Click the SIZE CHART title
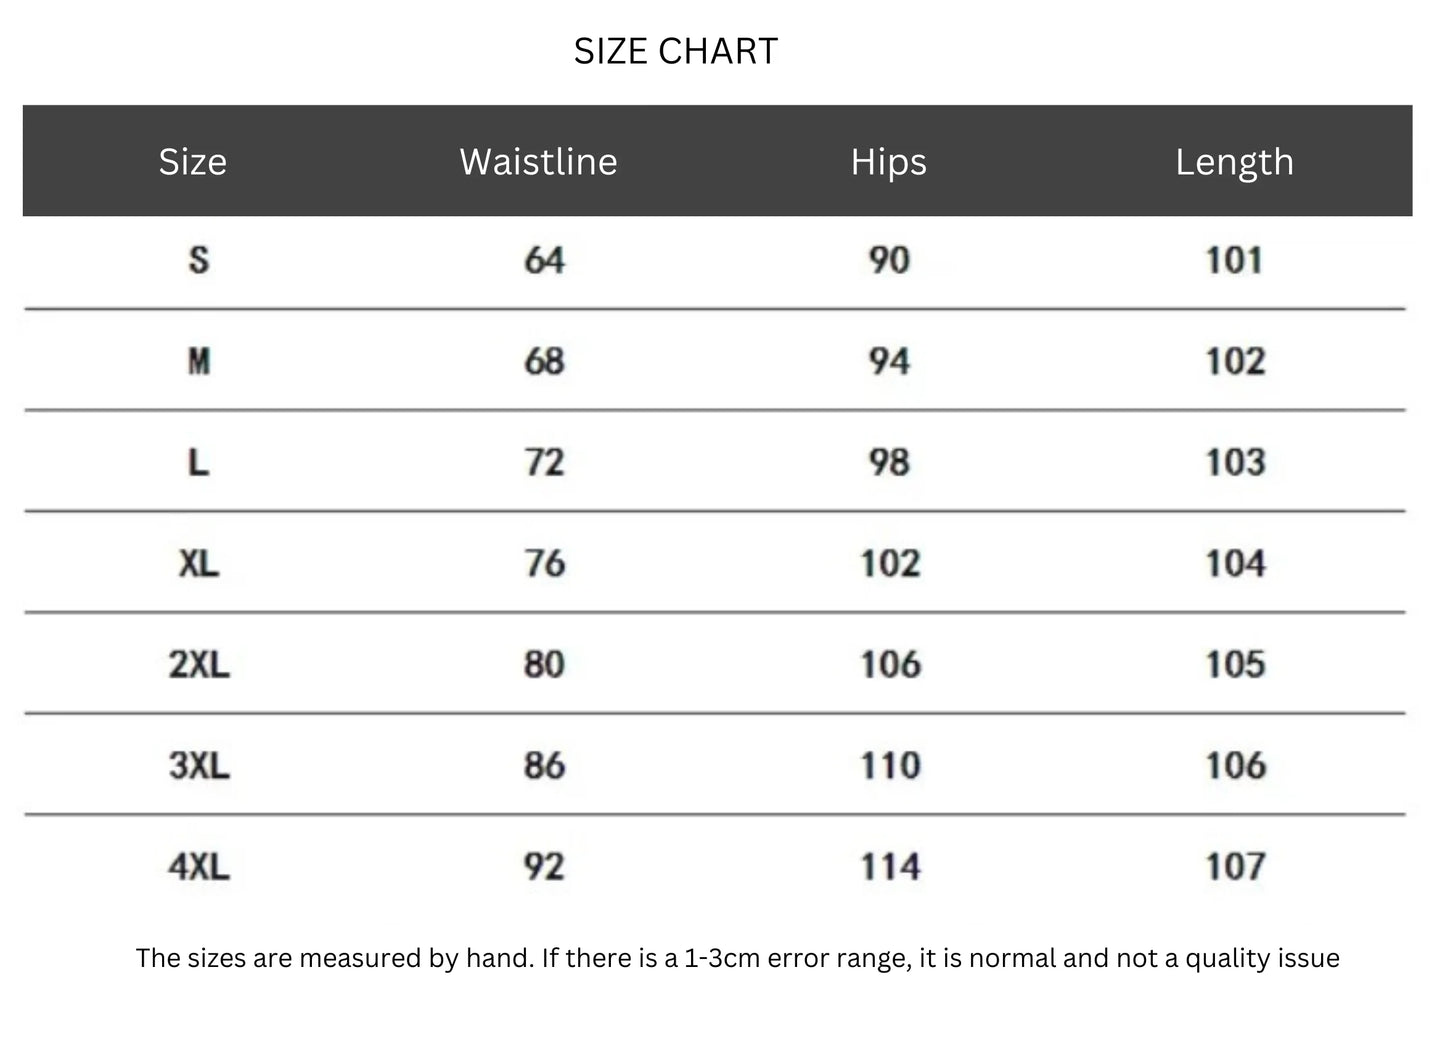 click(x=675, y=51)
